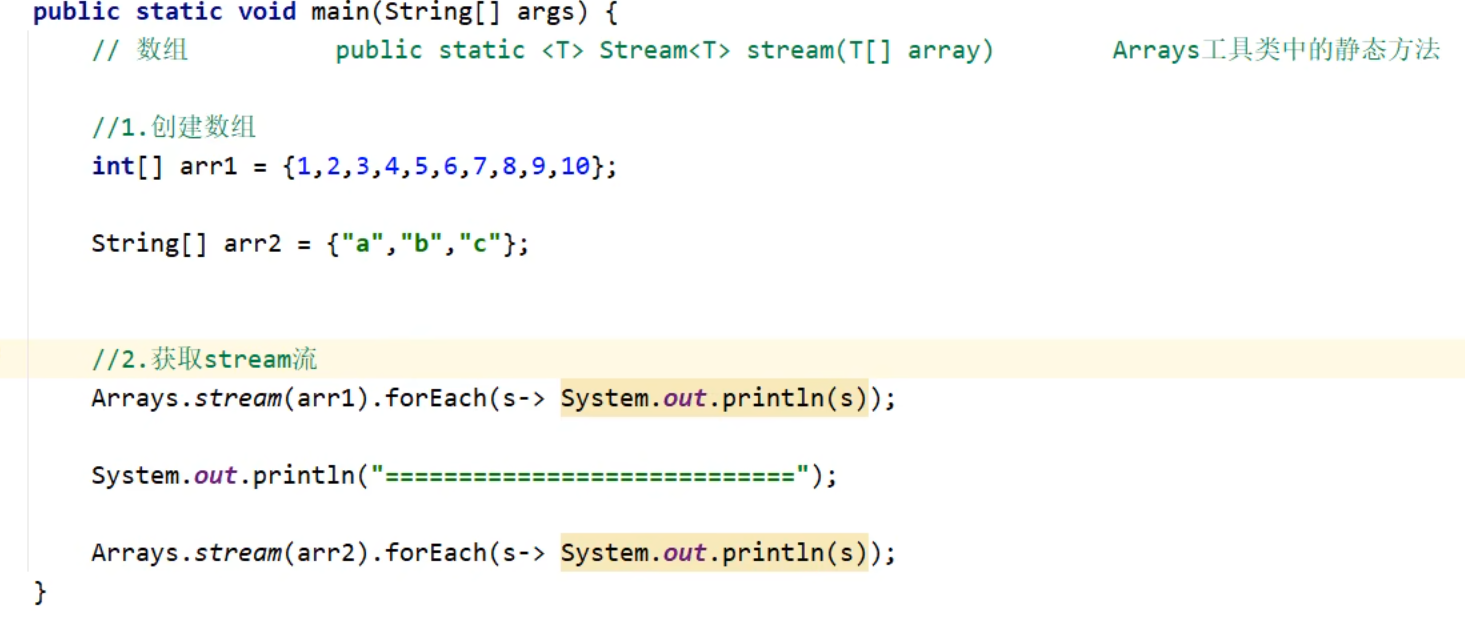Viewport: 1465px width, 619px height.
Task: Click the int keyword before arr1
Action: click(112, 166)
